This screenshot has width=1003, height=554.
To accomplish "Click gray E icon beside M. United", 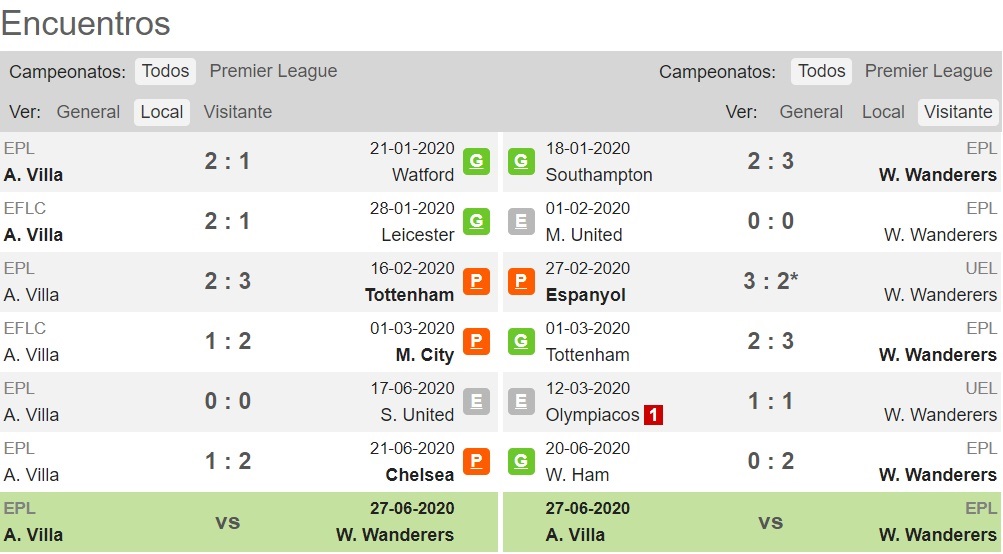I will [x=521, y=221].
